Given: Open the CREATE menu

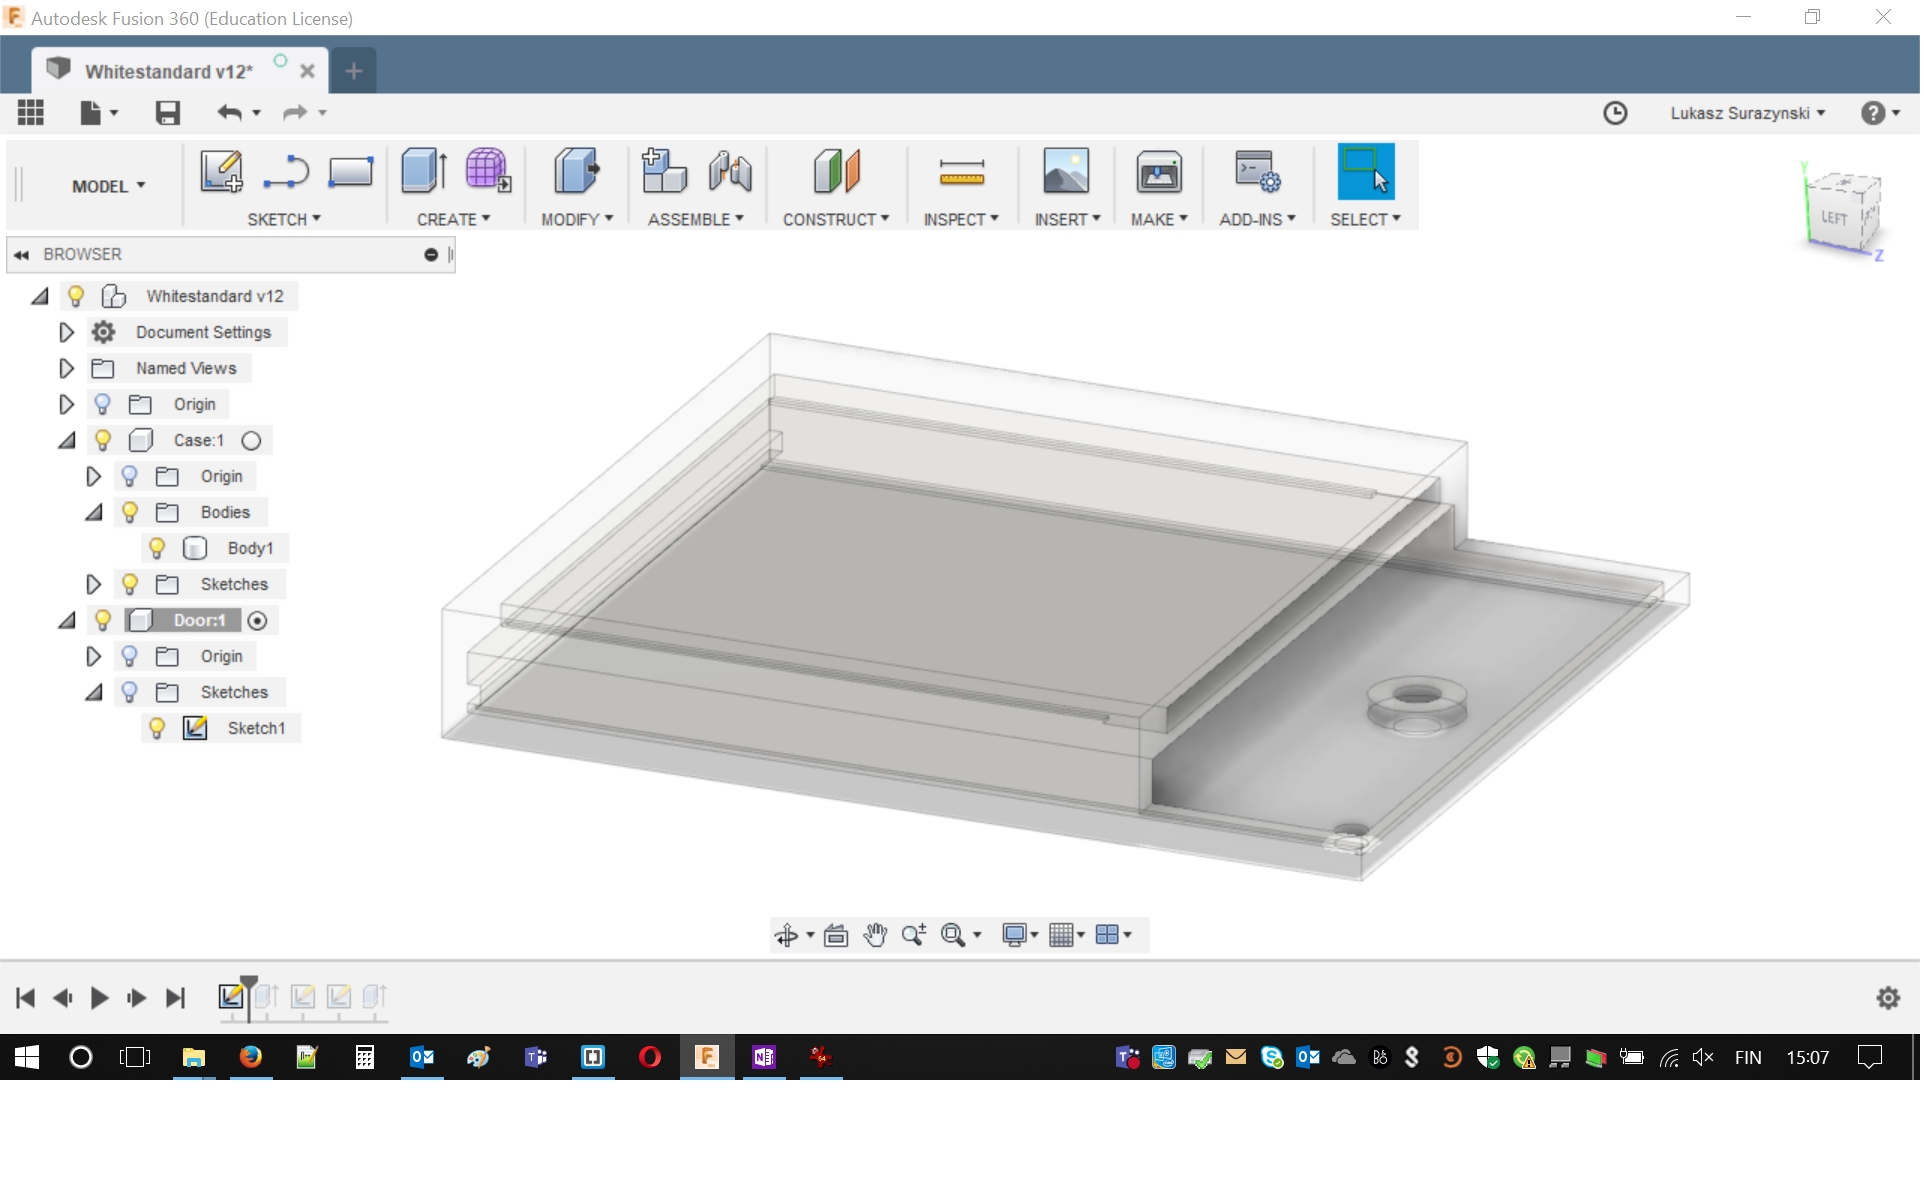Looking at the screenshot, I should pos(453,220).
